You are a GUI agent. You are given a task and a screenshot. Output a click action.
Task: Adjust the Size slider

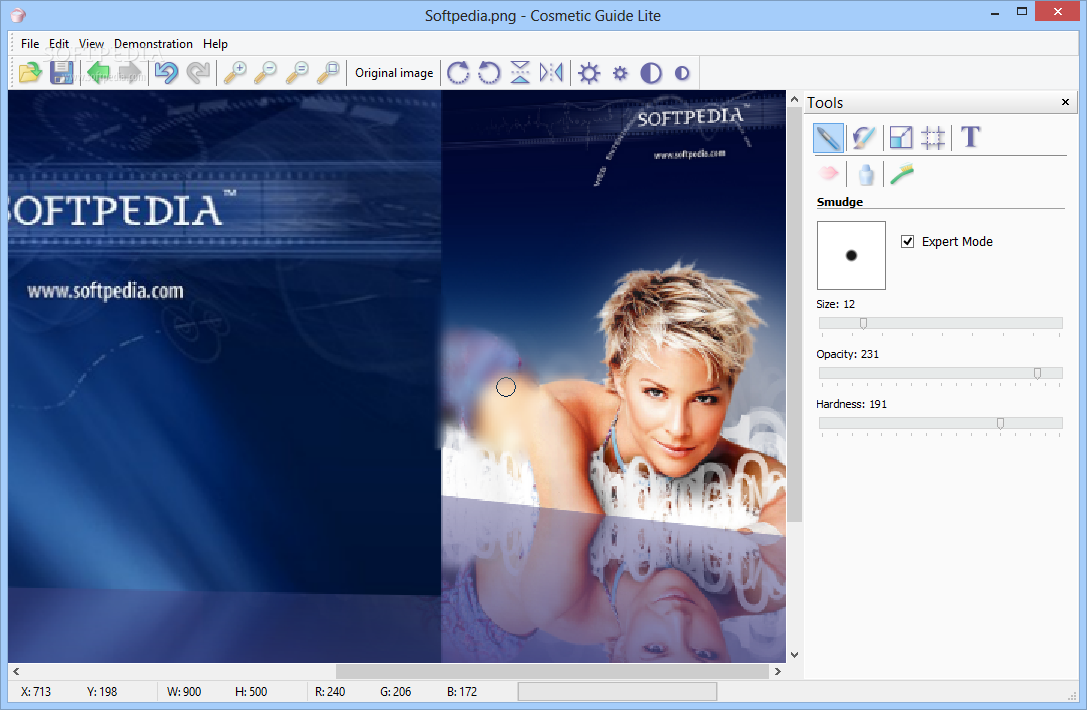940,323
